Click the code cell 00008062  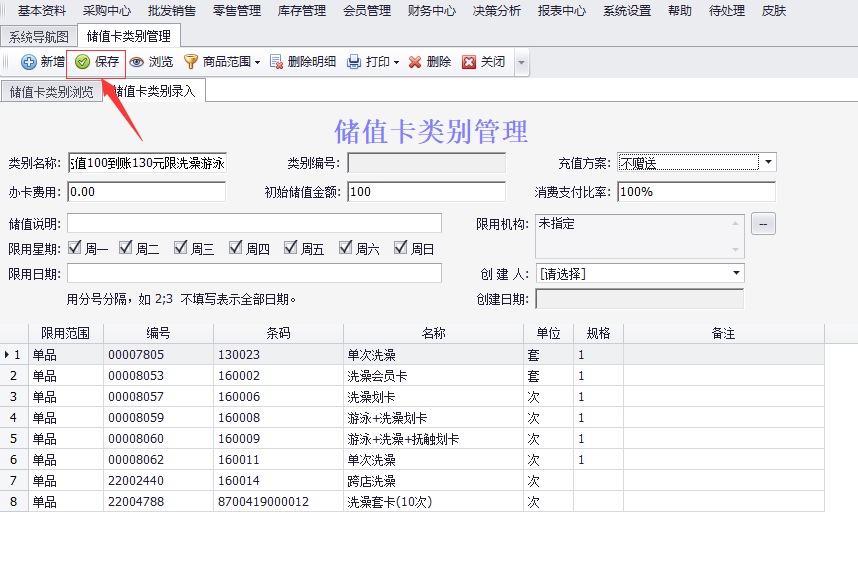coord(158,460)
